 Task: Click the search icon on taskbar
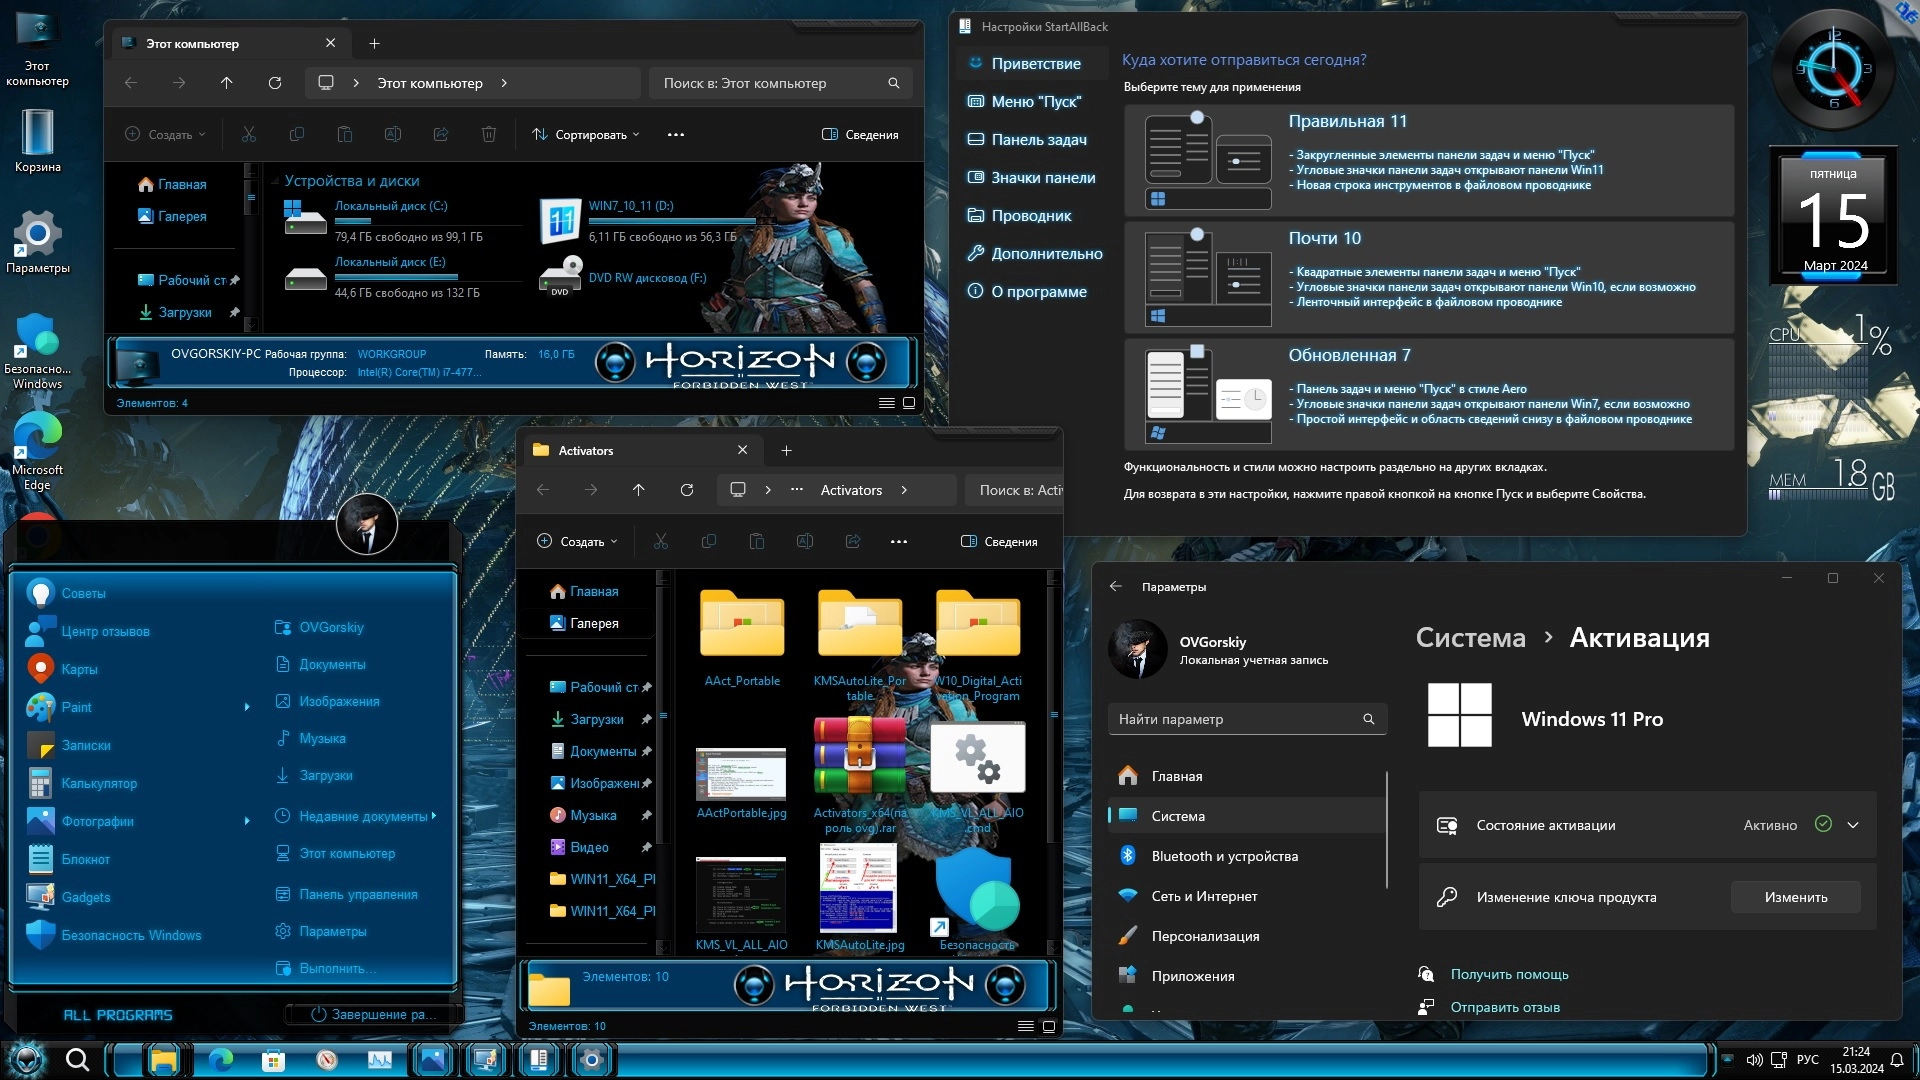tap(77, 1059)
